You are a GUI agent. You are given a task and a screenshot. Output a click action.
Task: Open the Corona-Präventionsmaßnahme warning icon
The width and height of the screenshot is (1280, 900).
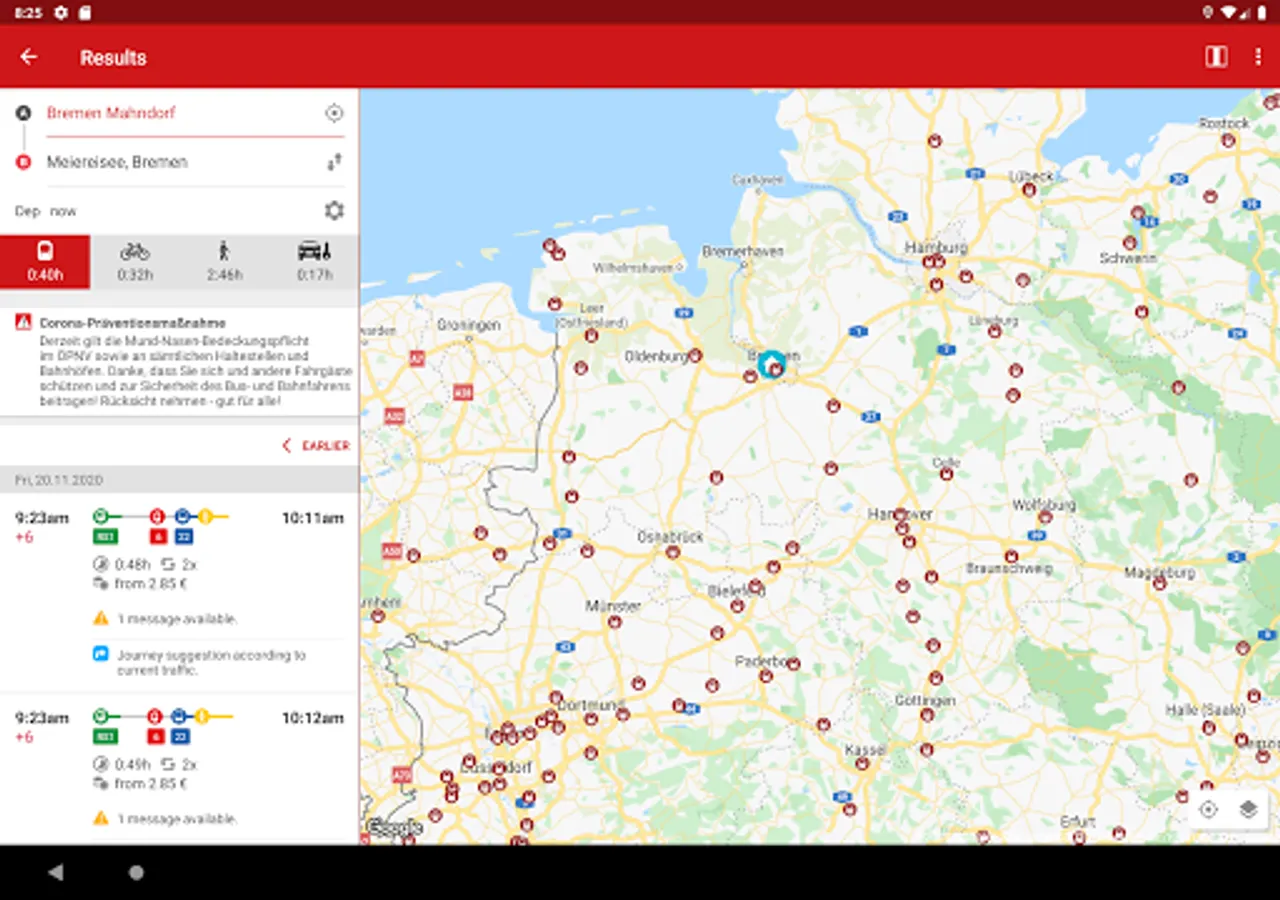coord(23,322)
